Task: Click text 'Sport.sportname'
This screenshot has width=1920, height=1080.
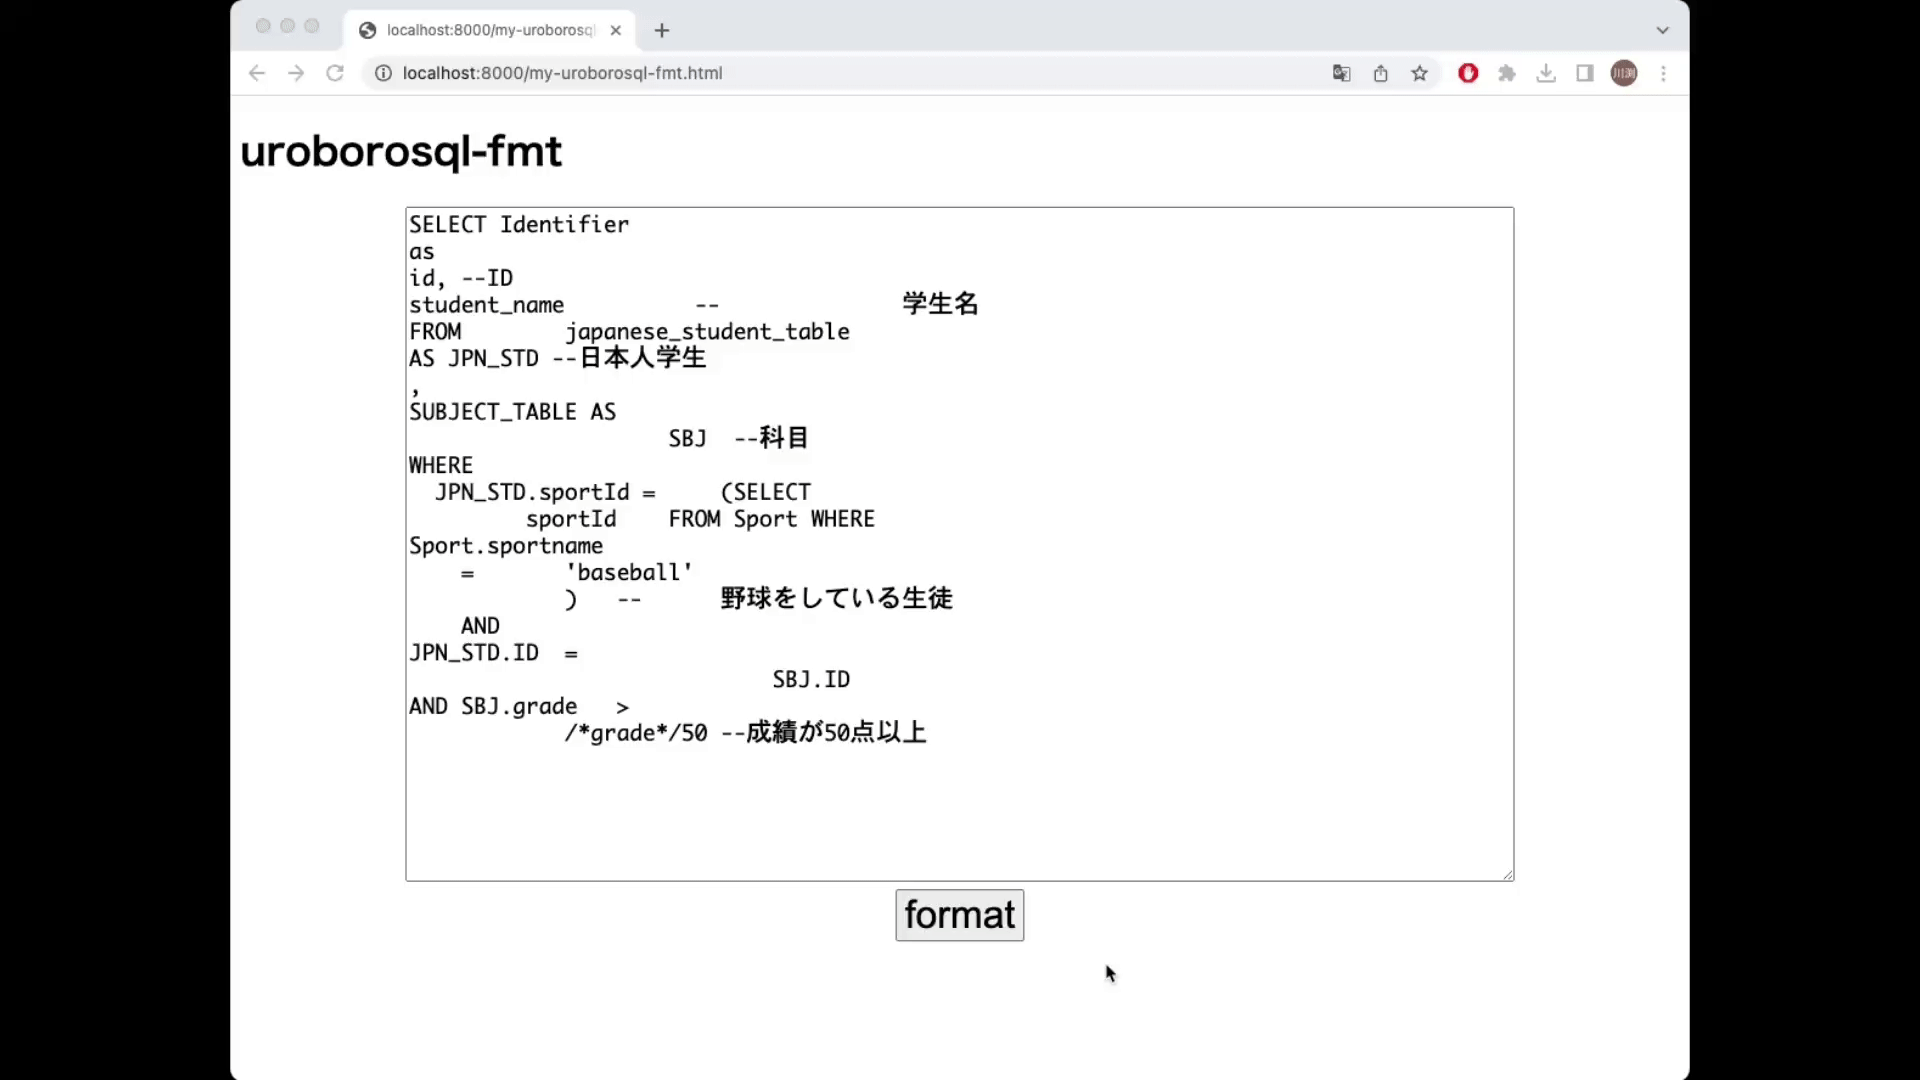Action: tap(506, 545)
